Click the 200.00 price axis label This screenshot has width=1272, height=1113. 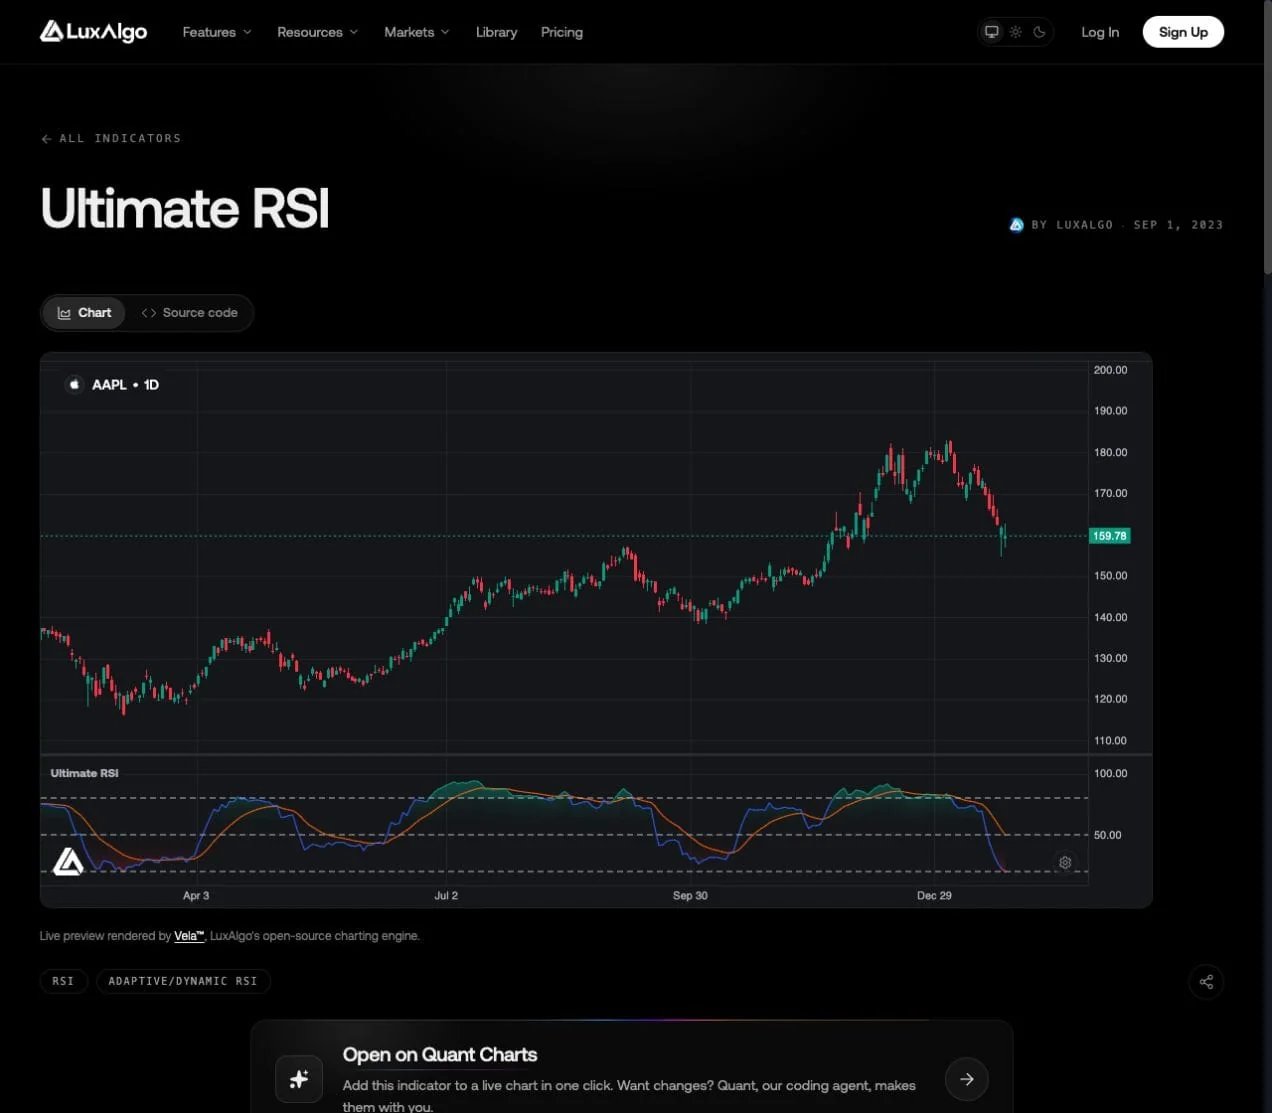pyautogui.click(x=1110, y=370)
